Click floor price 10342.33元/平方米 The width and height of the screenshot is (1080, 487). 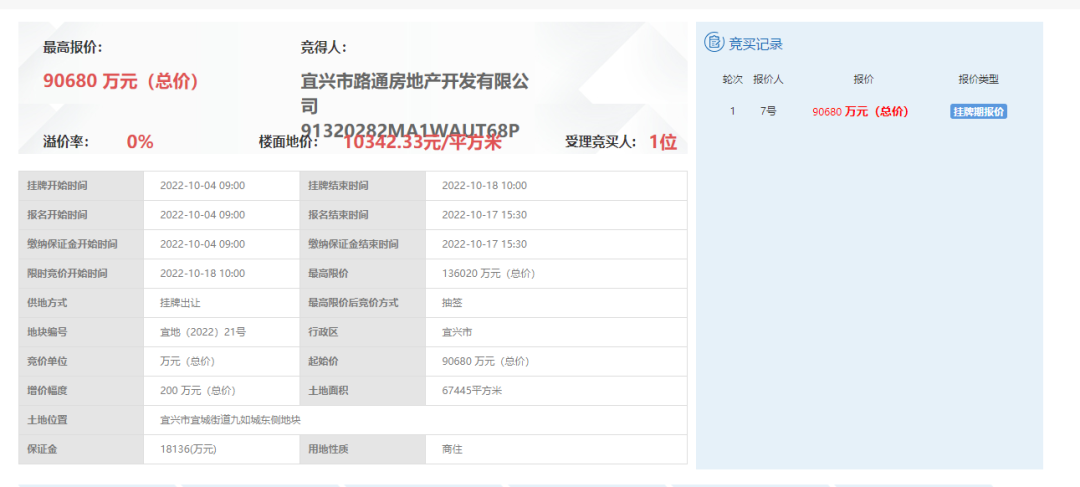(422, 143)
